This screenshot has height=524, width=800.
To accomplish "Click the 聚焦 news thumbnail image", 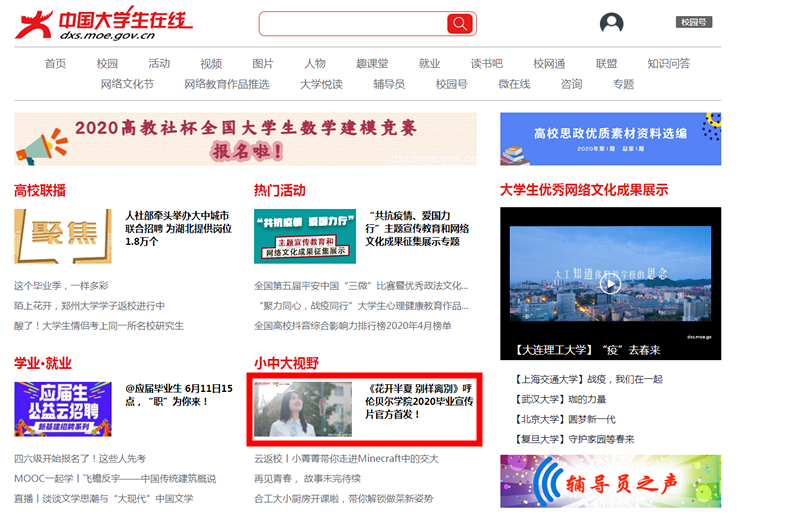I will click(x=62, y=236).
